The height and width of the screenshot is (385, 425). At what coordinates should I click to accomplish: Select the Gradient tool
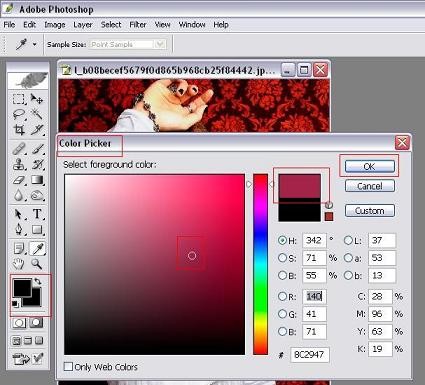37,180
